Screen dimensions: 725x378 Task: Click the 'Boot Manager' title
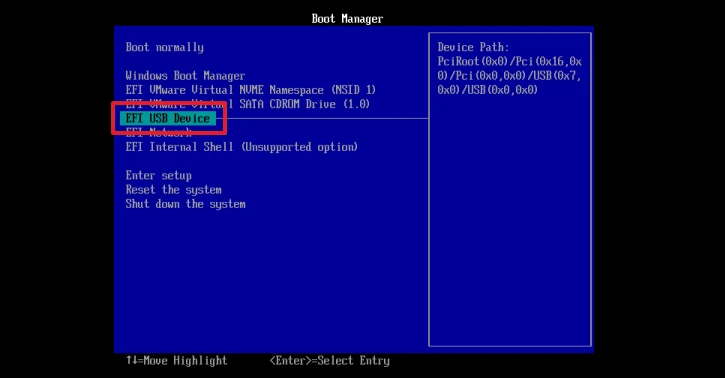point(347,19)
